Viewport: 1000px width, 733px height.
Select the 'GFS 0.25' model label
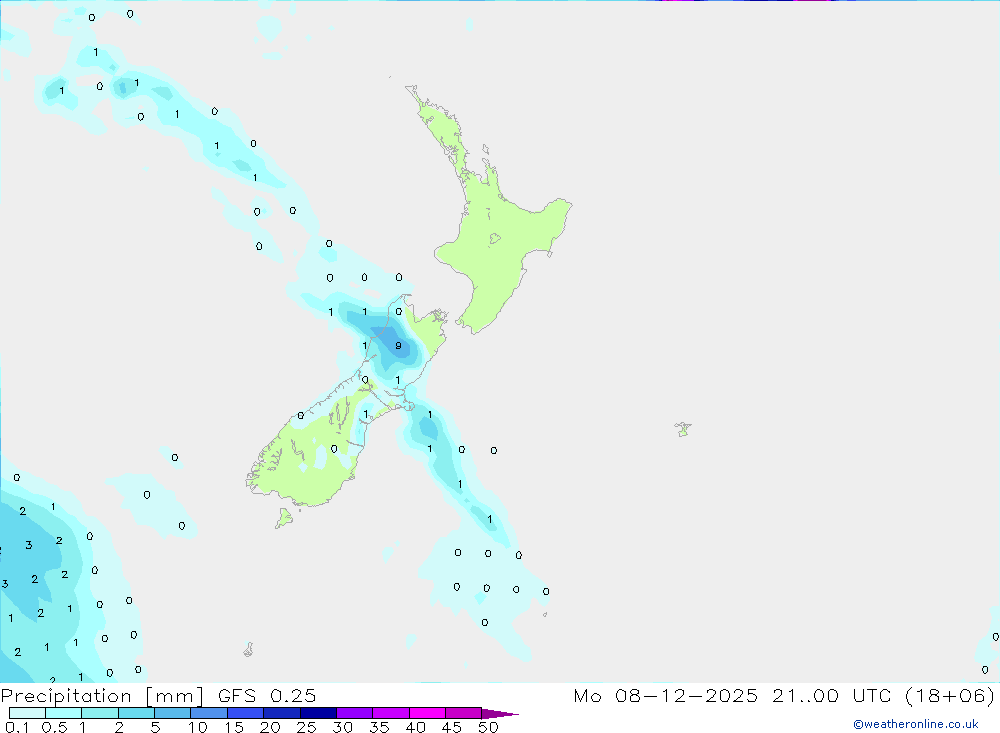point(267,695)
